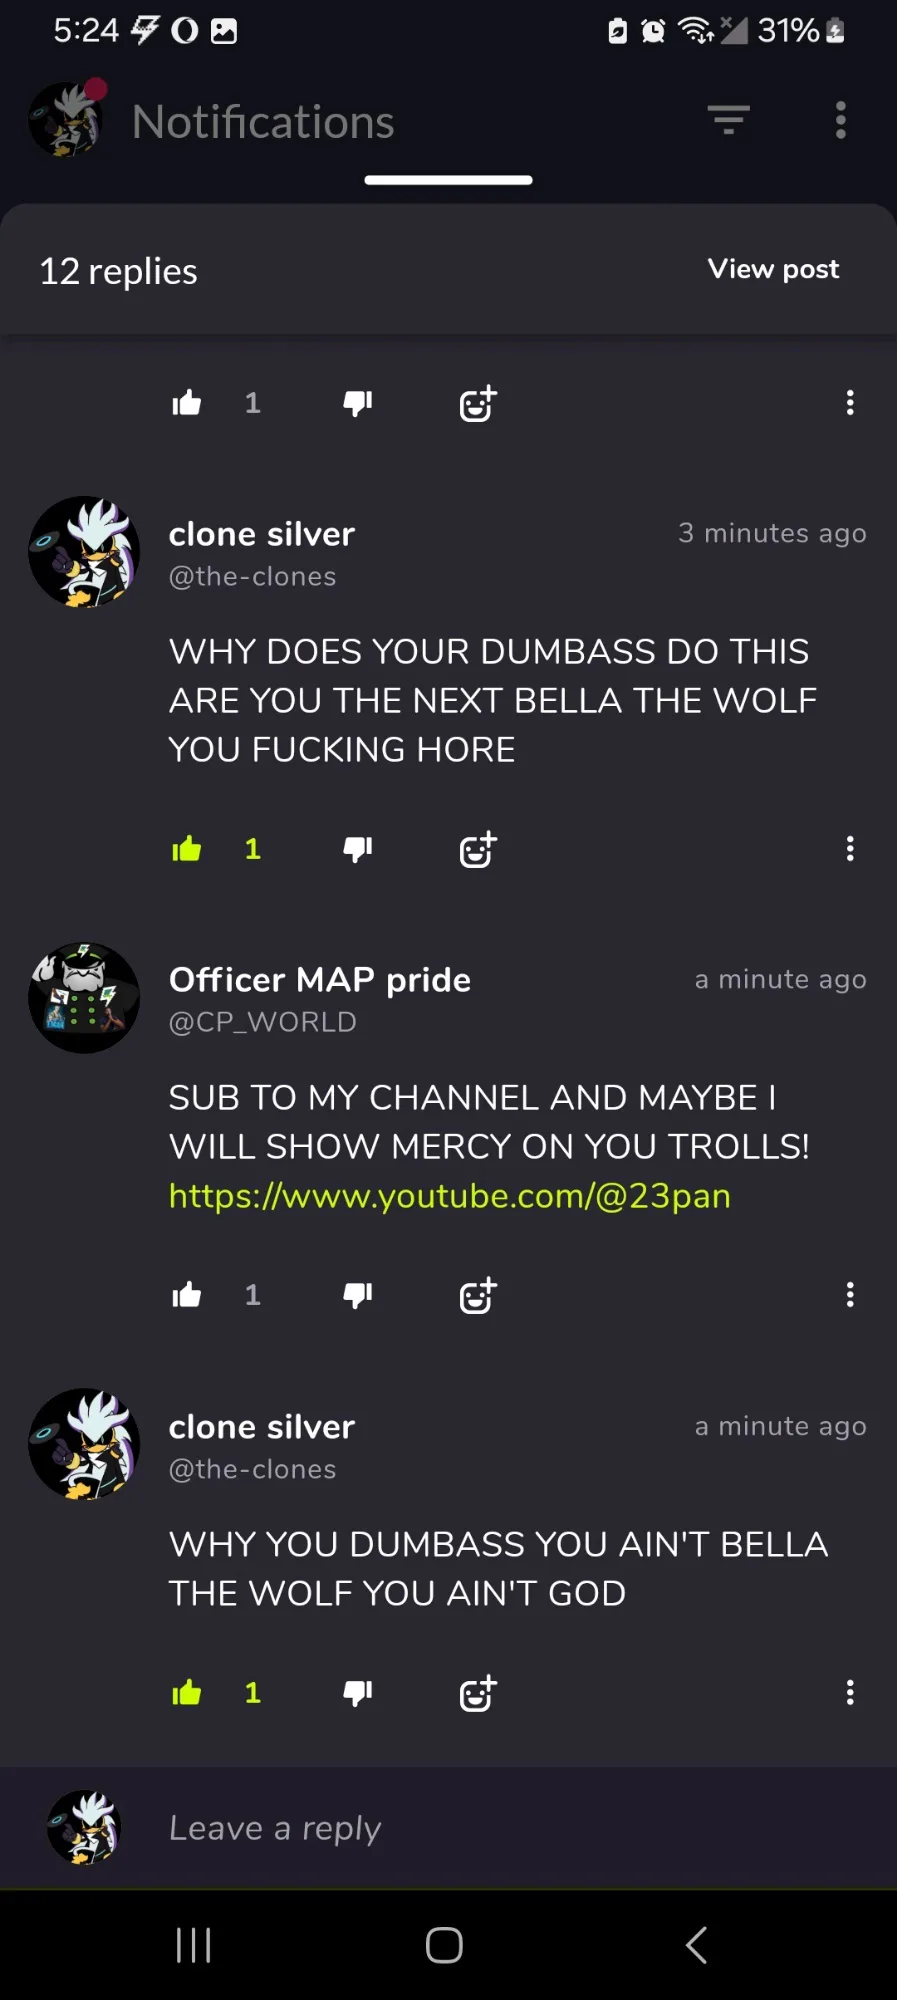
Task: Like the top partially visible comment
Action: 187,403
